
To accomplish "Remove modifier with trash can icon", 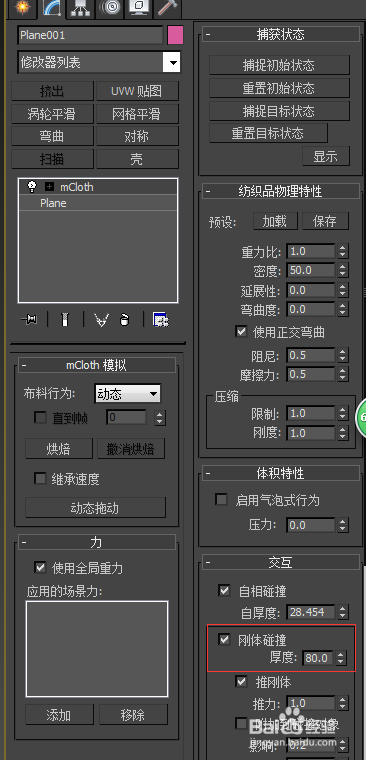I will [125, 320].
